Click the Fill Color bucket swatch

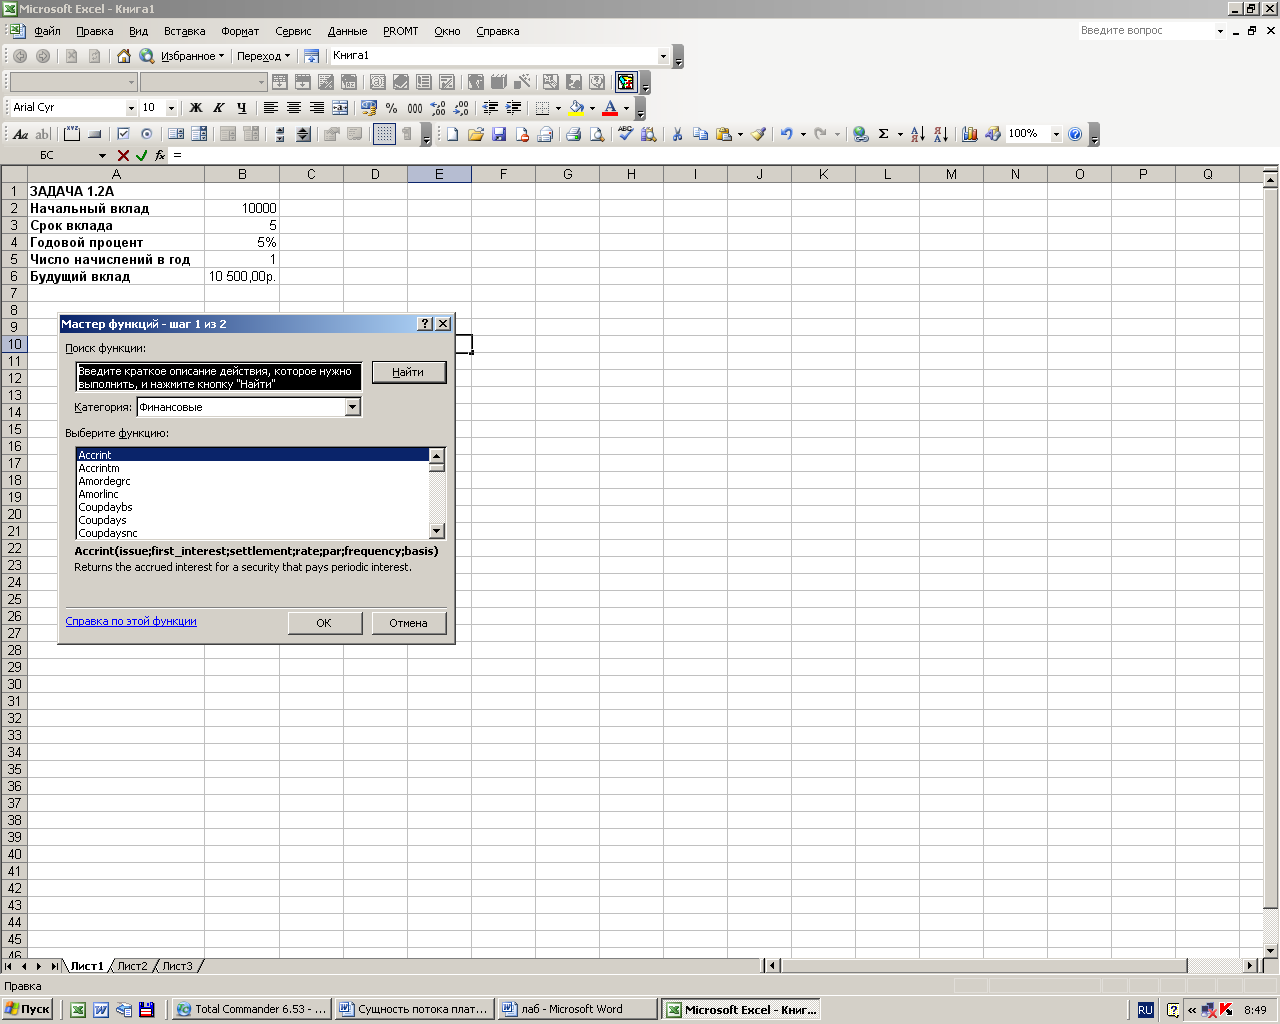click(576, 108)
